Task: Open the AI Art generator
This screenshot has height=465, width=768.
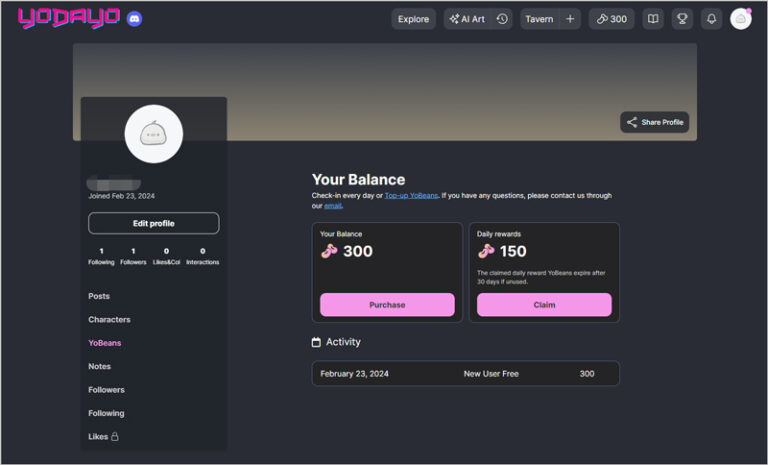Action: (467, 19)
